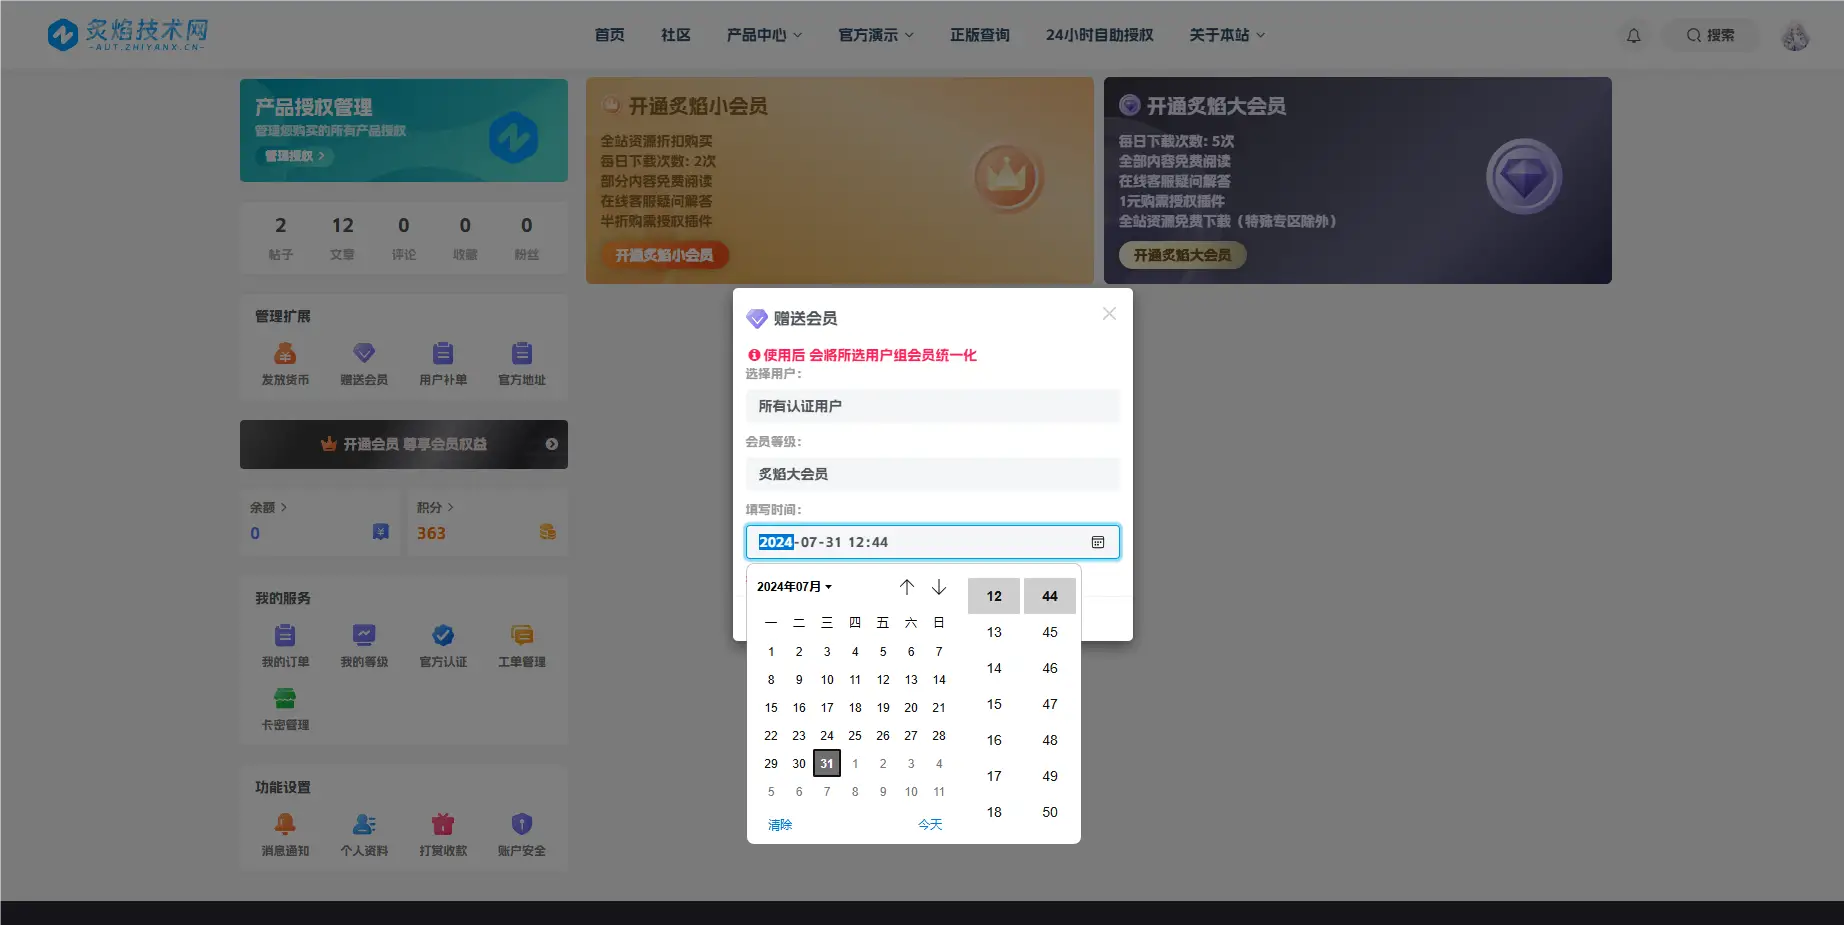This screenshot has width=1844, height=925.
Task: Go to previous month with up arrow
Action: point(906,587)
